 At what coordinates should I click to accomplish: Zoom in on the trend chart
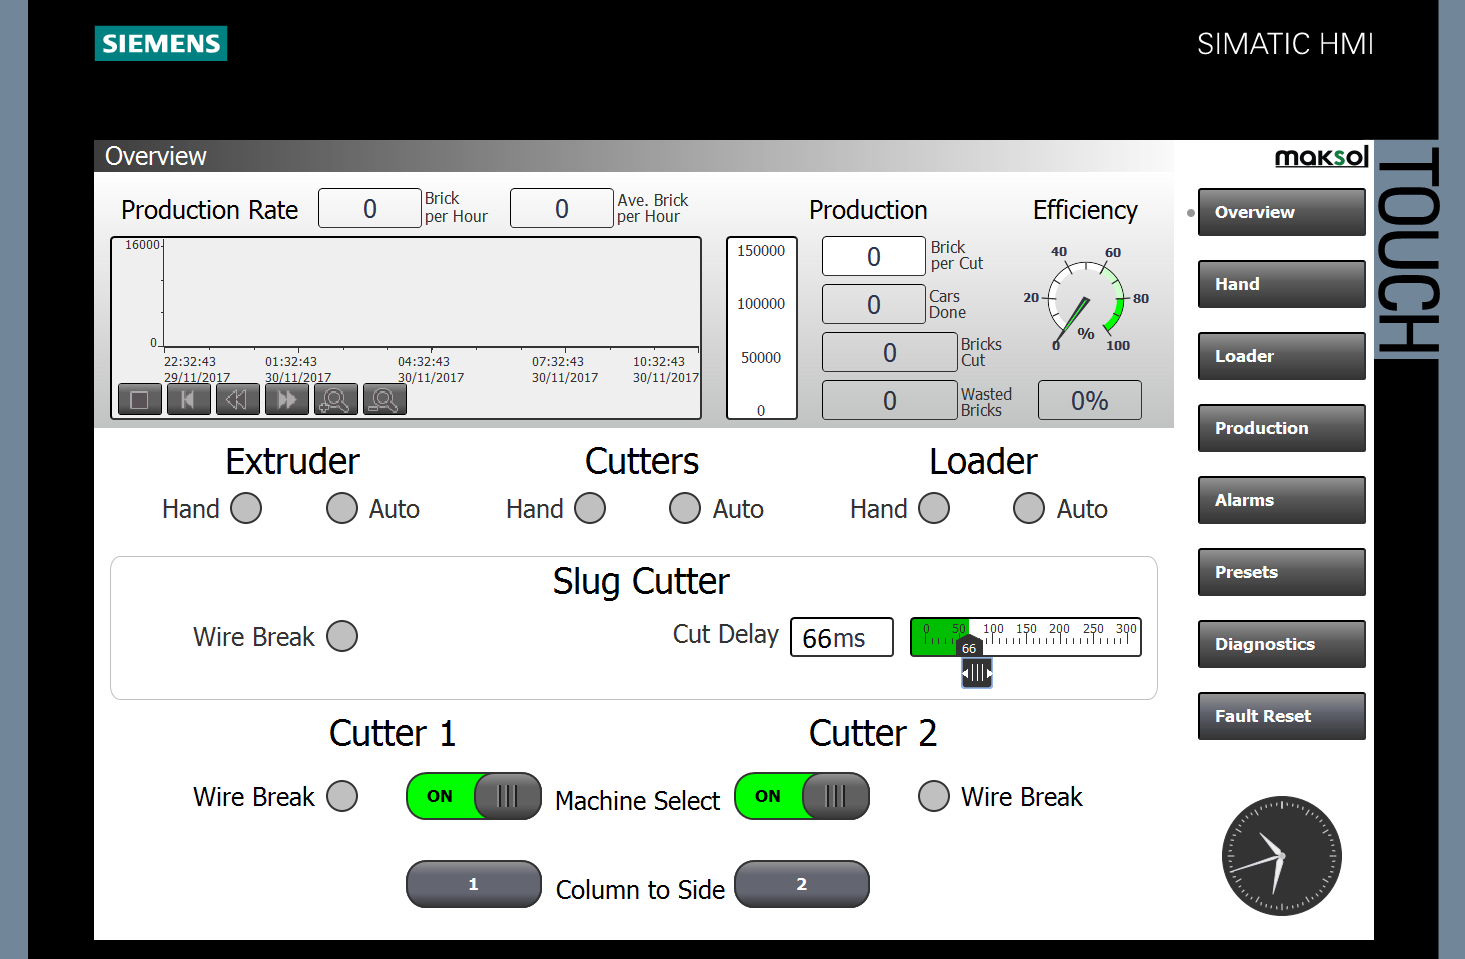click(336, 400)
